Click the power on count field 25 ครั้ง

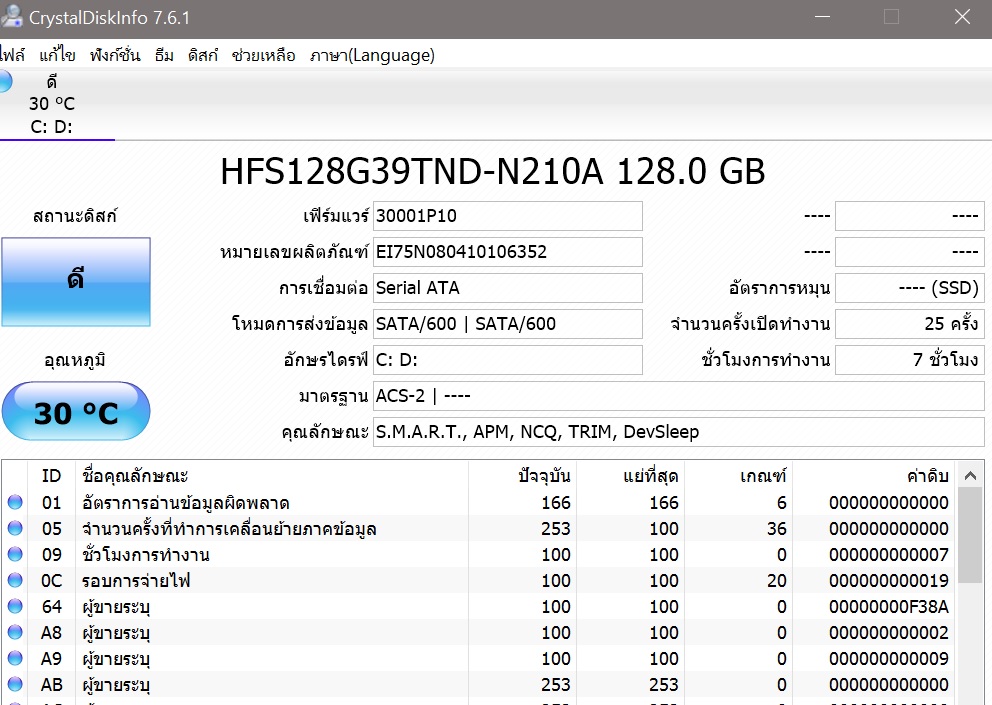point(910,324)
